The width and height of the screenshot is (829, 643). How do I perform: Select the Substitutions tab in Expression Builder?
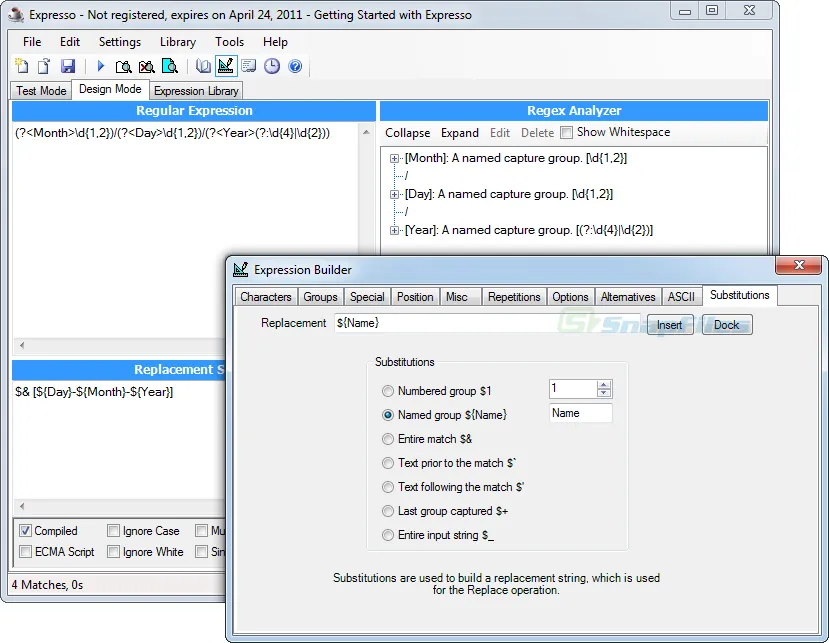click(x=739, y=295)
